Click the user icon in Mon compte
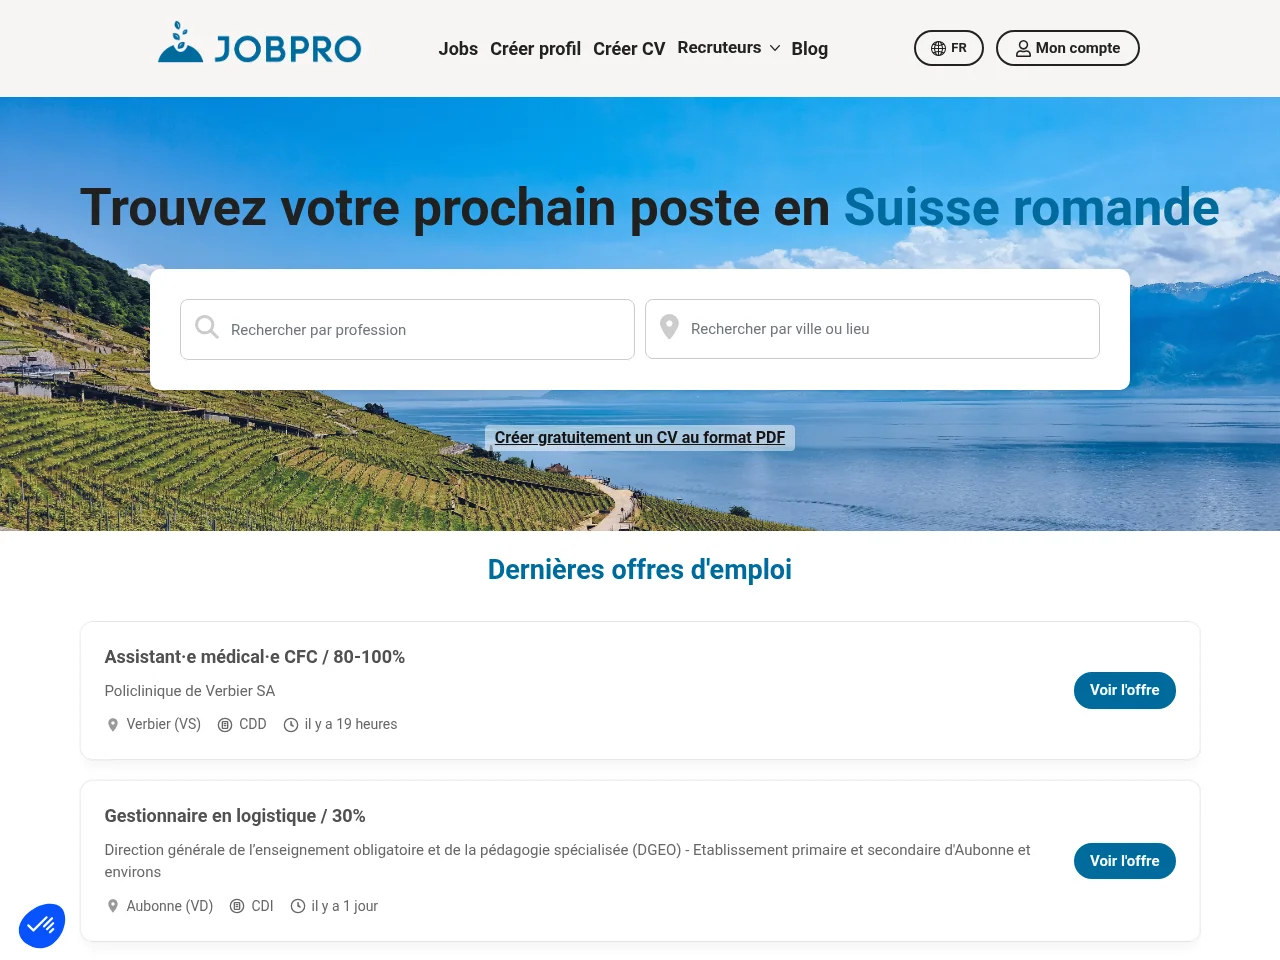 tap(1023, 48)
